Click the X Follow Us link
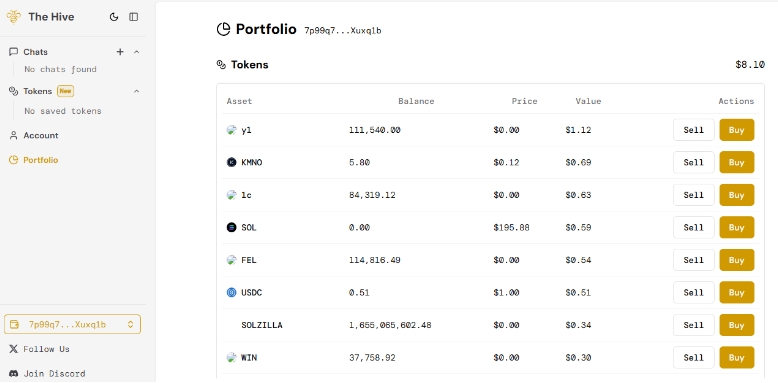Screen dimensions: 778x383 coord(40,349)
